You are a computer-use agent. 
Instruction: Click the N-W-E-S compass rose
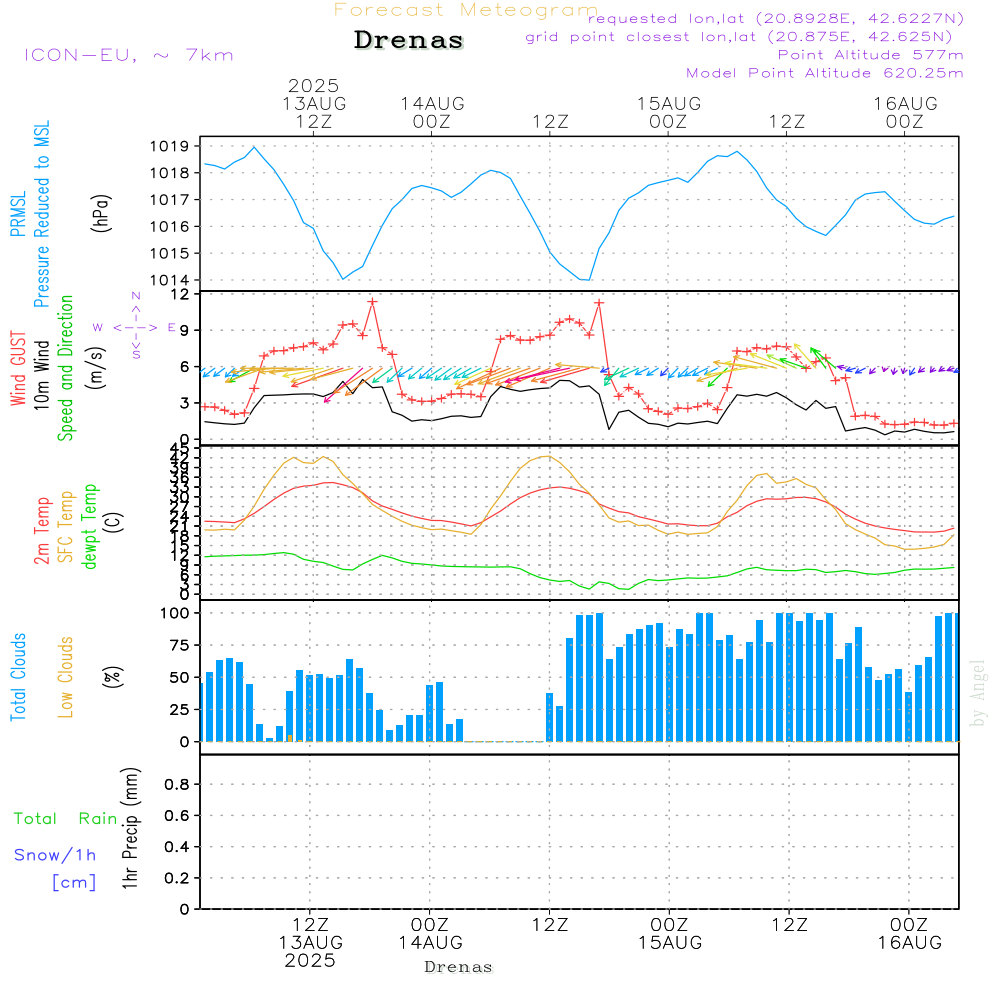coord(136,327)
